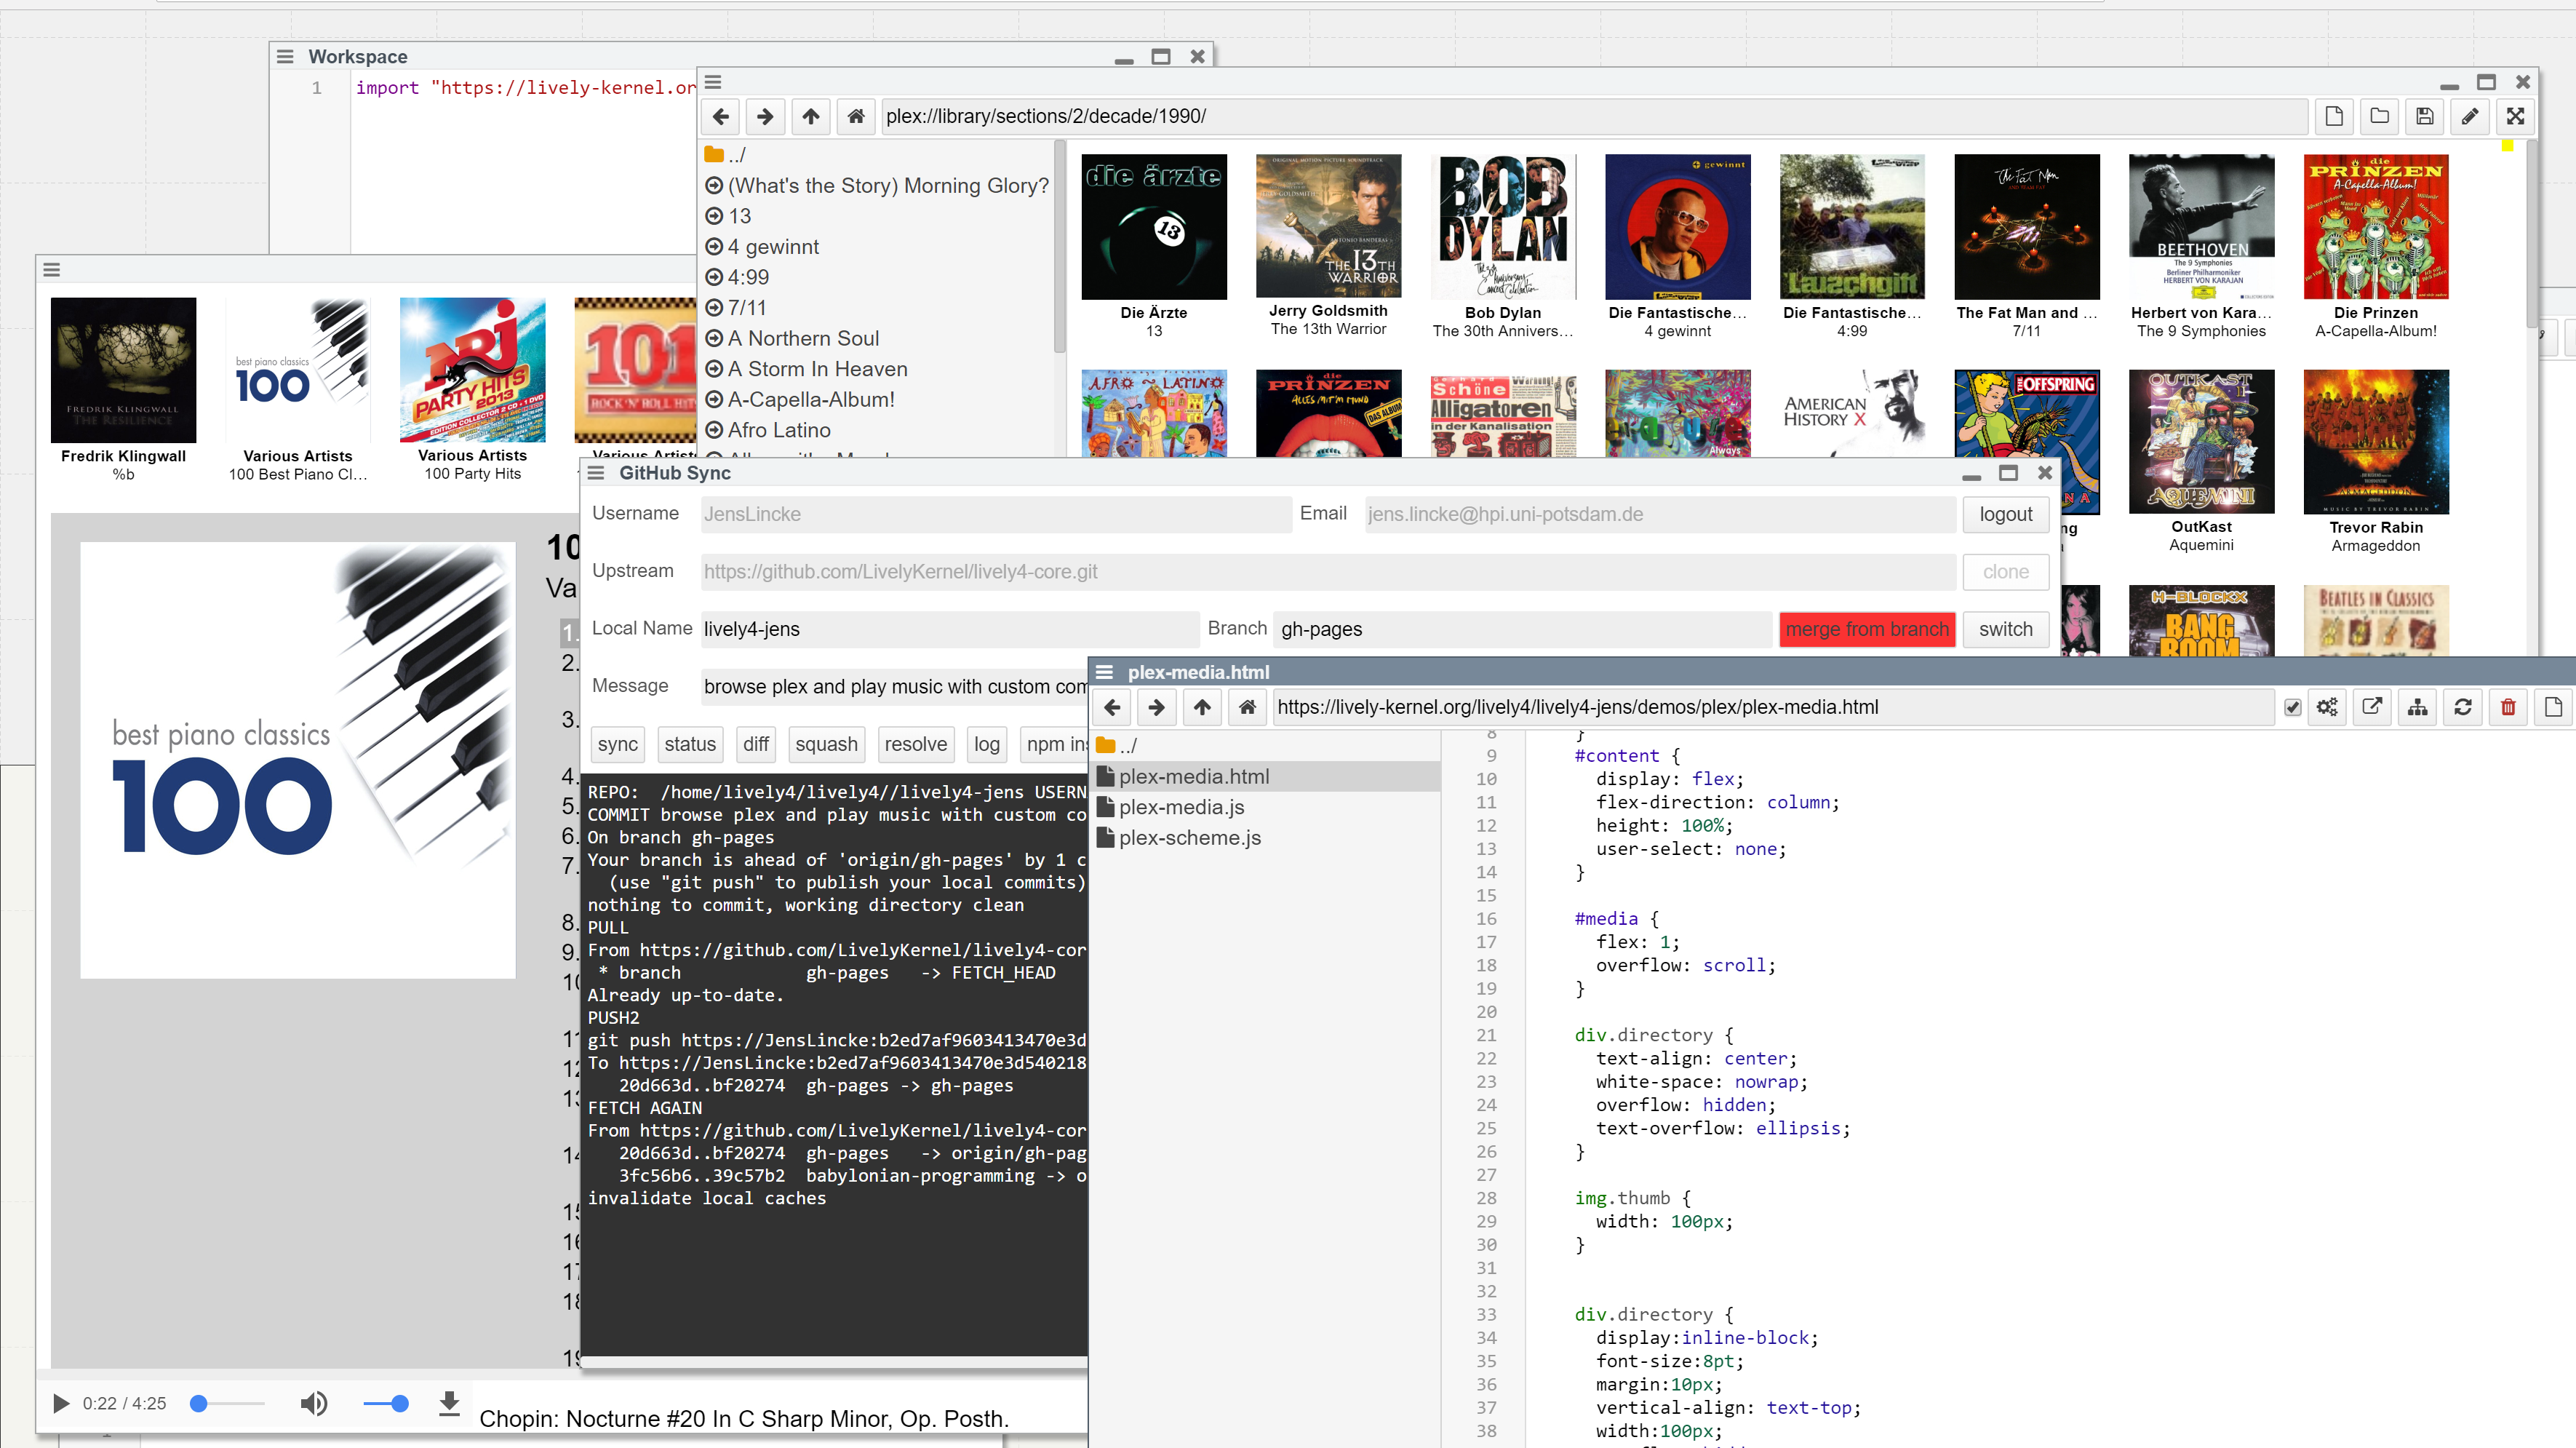The width and height of the screenshot is (2576, 1448).
Task: Select plex-scheme.js in the file list
Action: [1189, 838]
